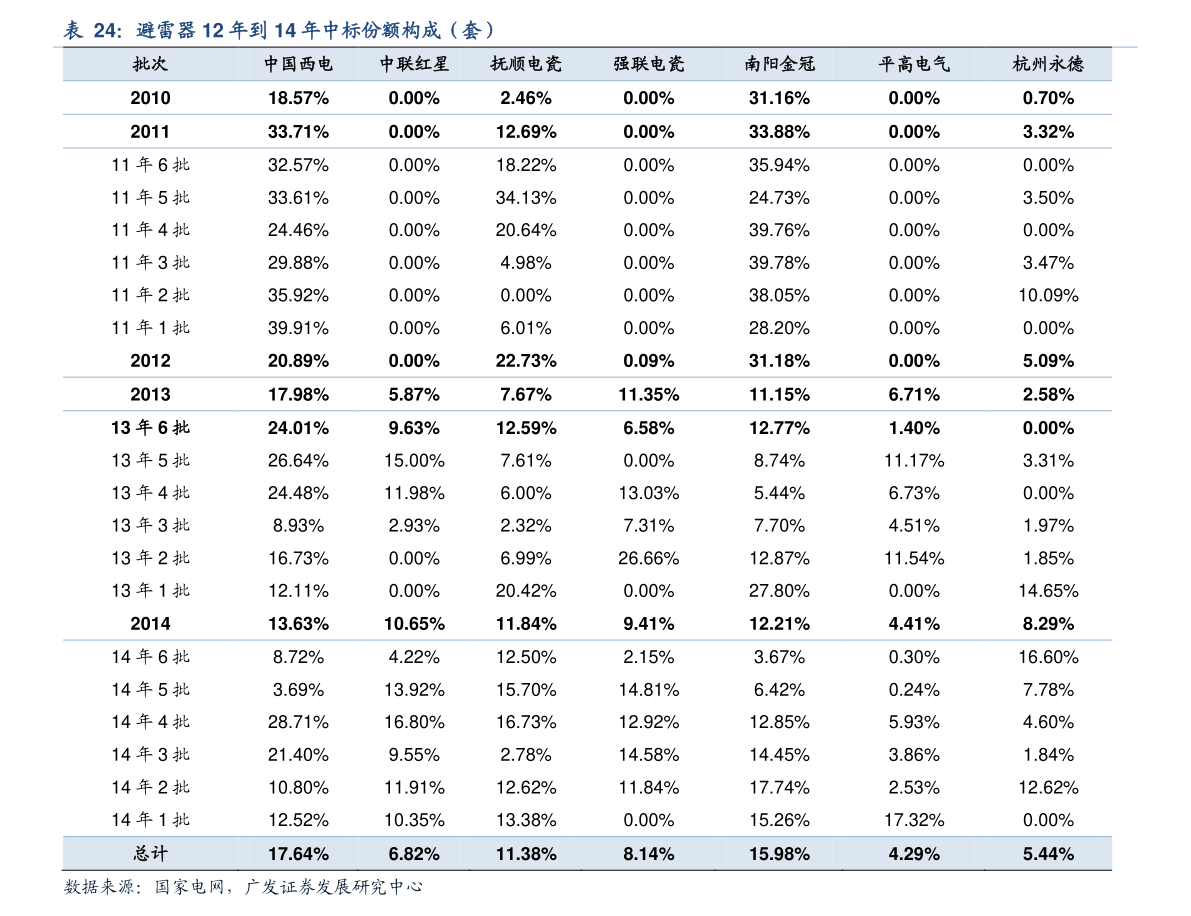The image size is (1191, 916).
Task: Select cell '10.09%' in the 11 年 2 批 row
Action: click(1048, 295)
